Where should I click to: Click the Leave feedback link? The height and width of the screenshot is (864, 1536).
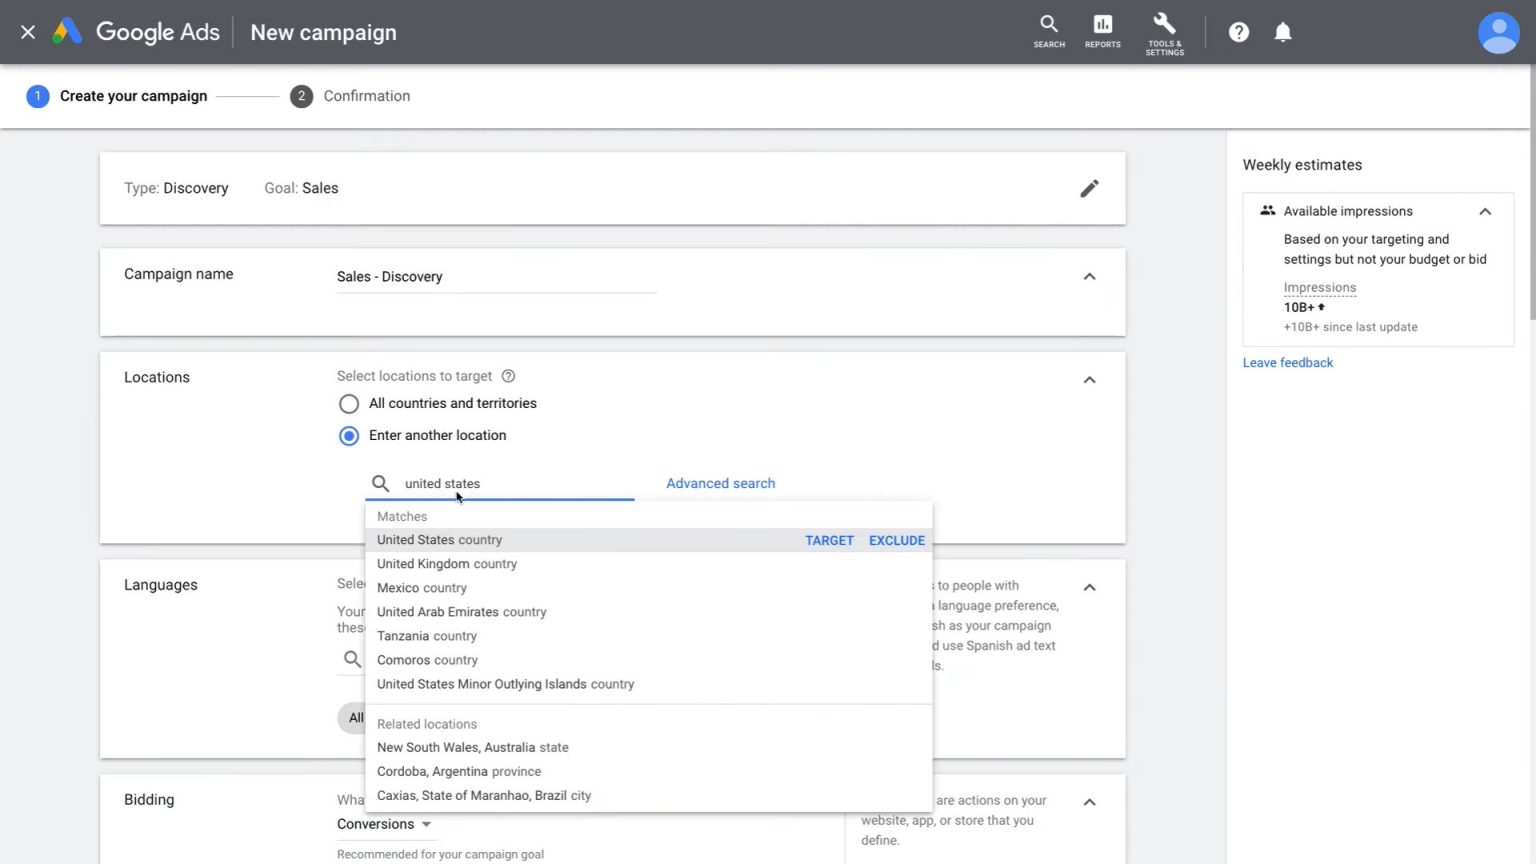[1288, 362]
